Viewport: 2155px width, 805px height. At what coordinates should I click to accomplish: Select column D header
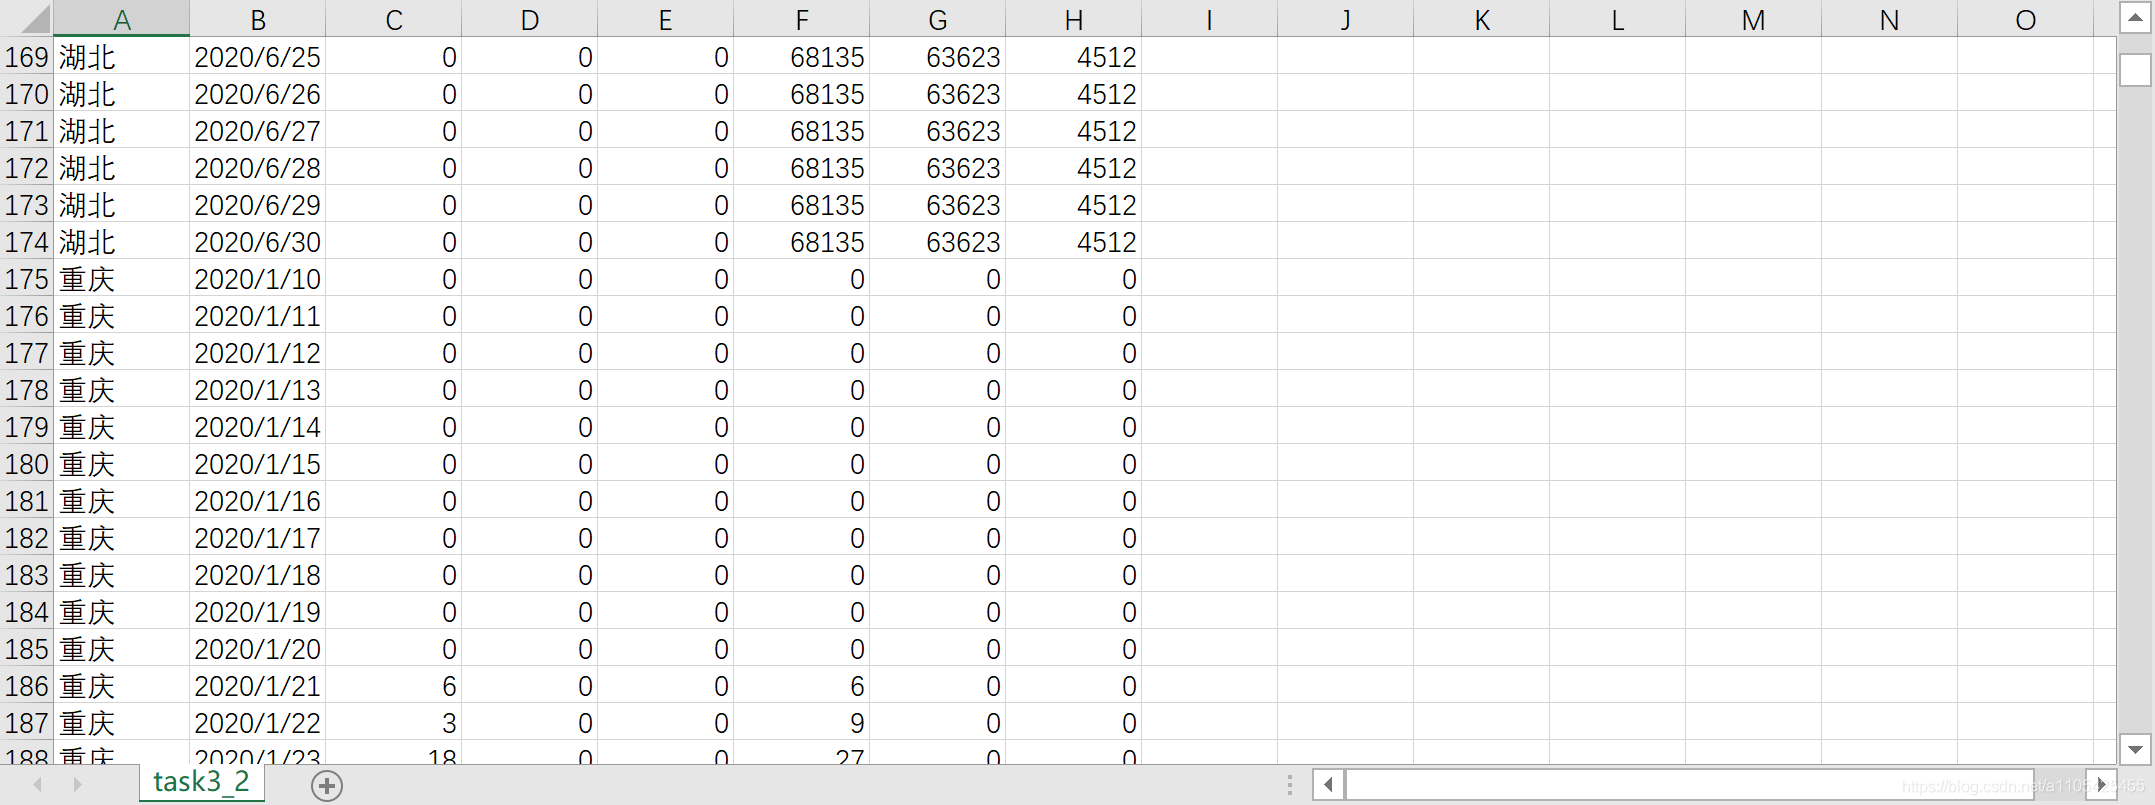(530, 20)
